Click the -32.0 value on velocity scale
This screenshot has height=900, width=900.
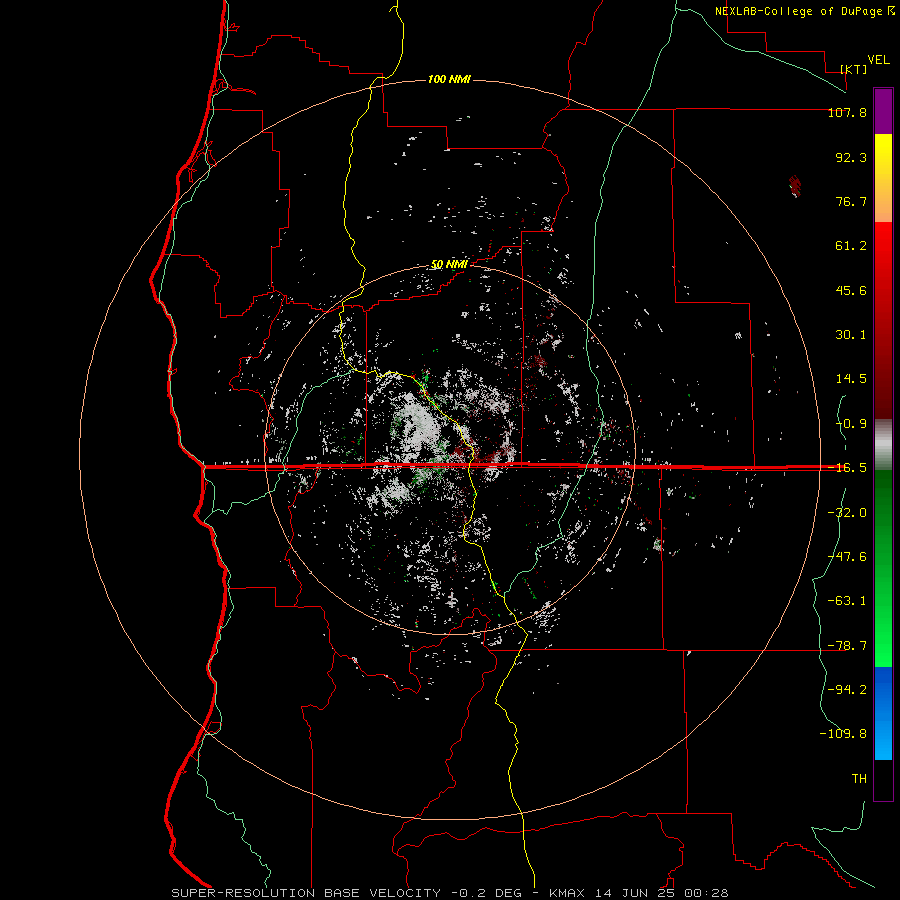847,513
